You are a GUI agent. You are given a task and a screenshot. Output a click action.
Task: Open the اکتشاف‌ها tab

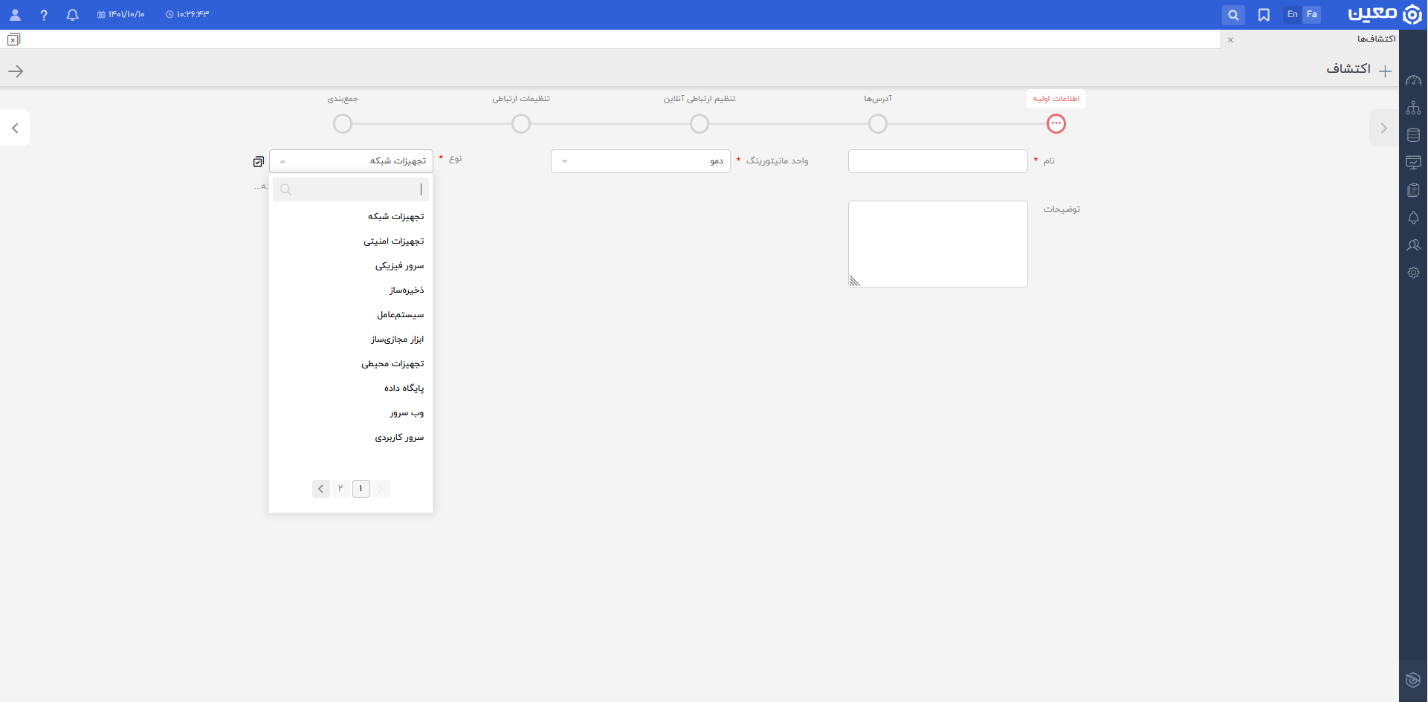coord(1376,39)
